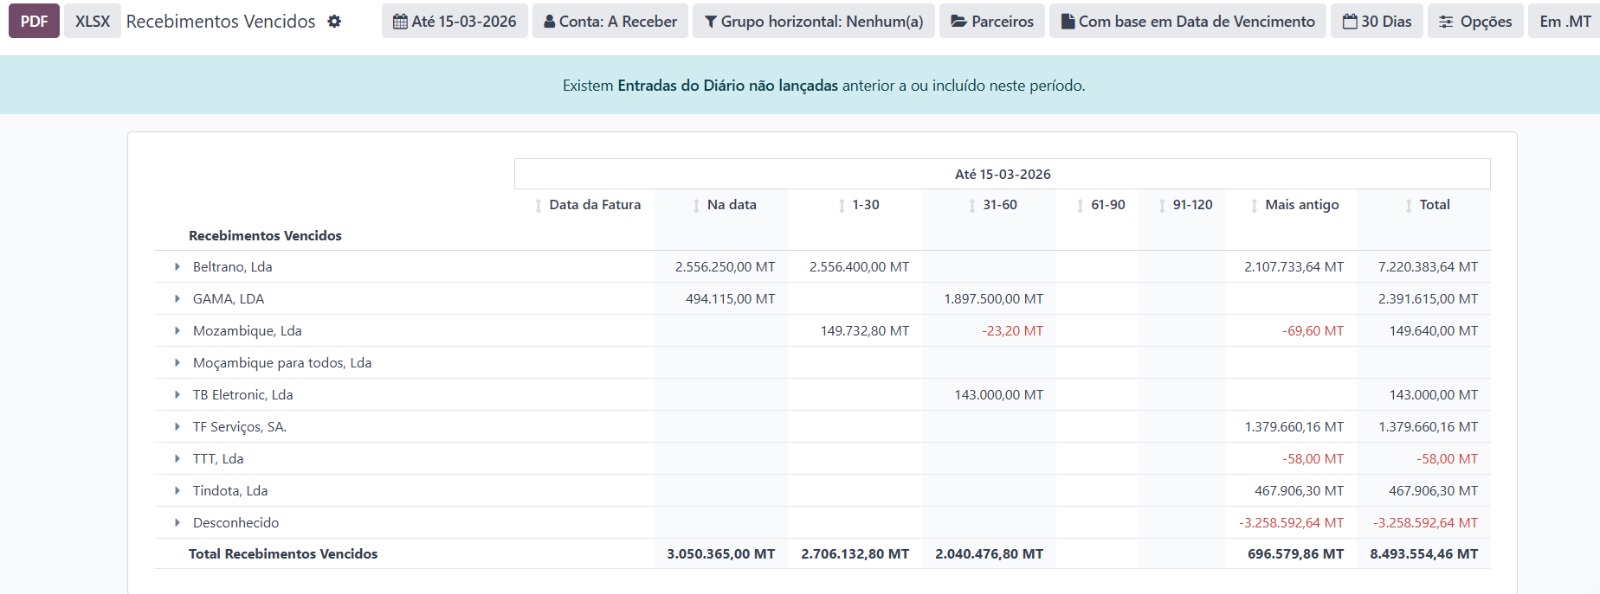The height and width of the screenshot is (594, 1600).
Task: Click the gear icon beside Recebimentos Vencidos title
Action: click(334, 21)
